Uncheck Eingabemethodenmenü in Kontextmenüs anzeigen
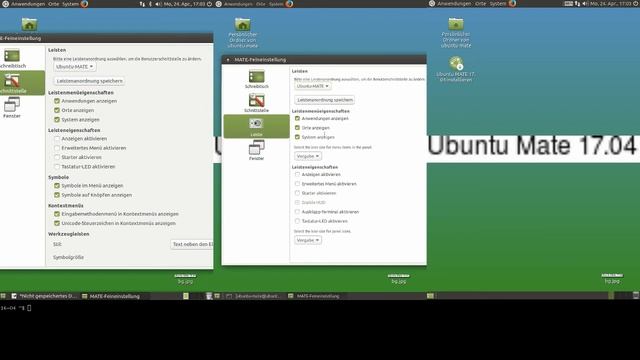The width and height of the screenshot is (640, 360). point(57,214)
